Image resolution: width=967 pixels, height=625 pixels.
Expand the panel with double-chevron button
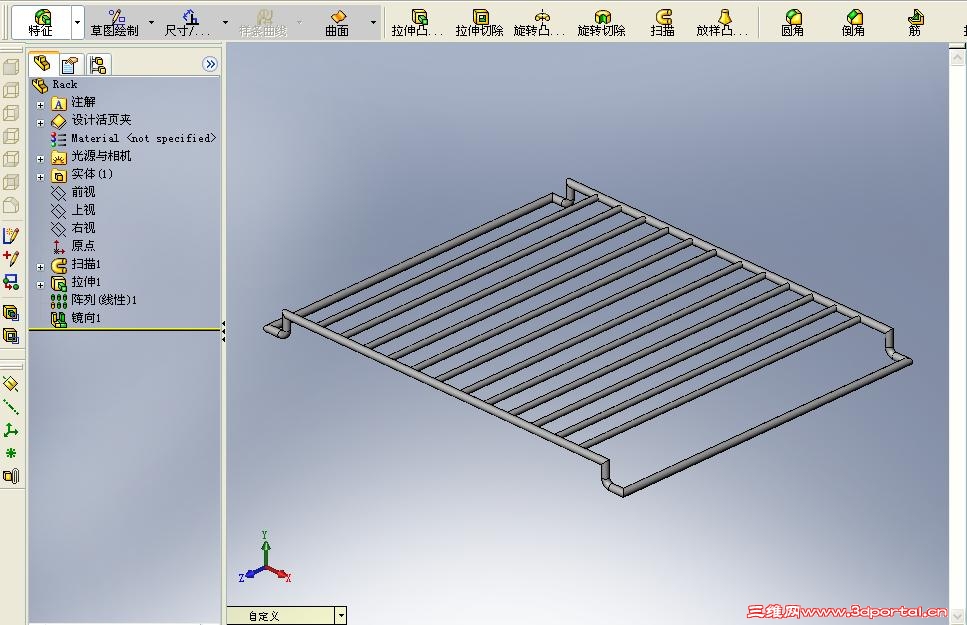pyautogui.click(x=210, y=64)
